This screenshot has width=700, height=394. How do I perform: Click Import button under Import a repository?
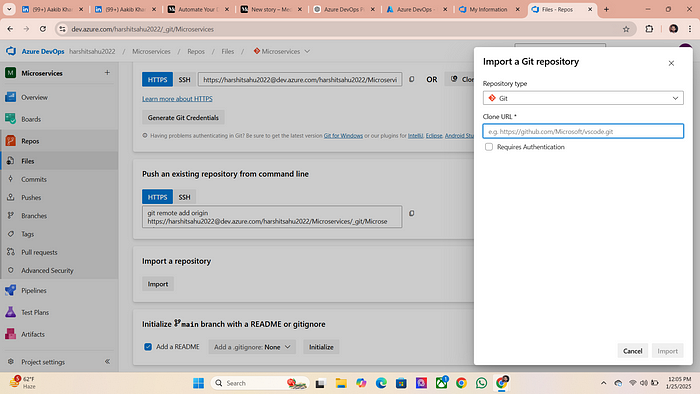[158, 284]
